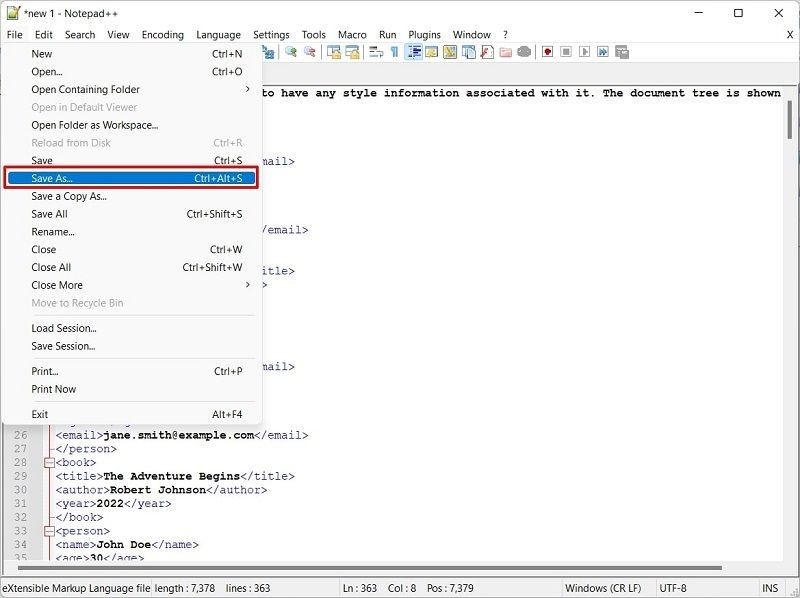Image resolution: width=800 pixels, height=598 pixels.
Task: Choose Close in the File menu
Action: point(132,250)
